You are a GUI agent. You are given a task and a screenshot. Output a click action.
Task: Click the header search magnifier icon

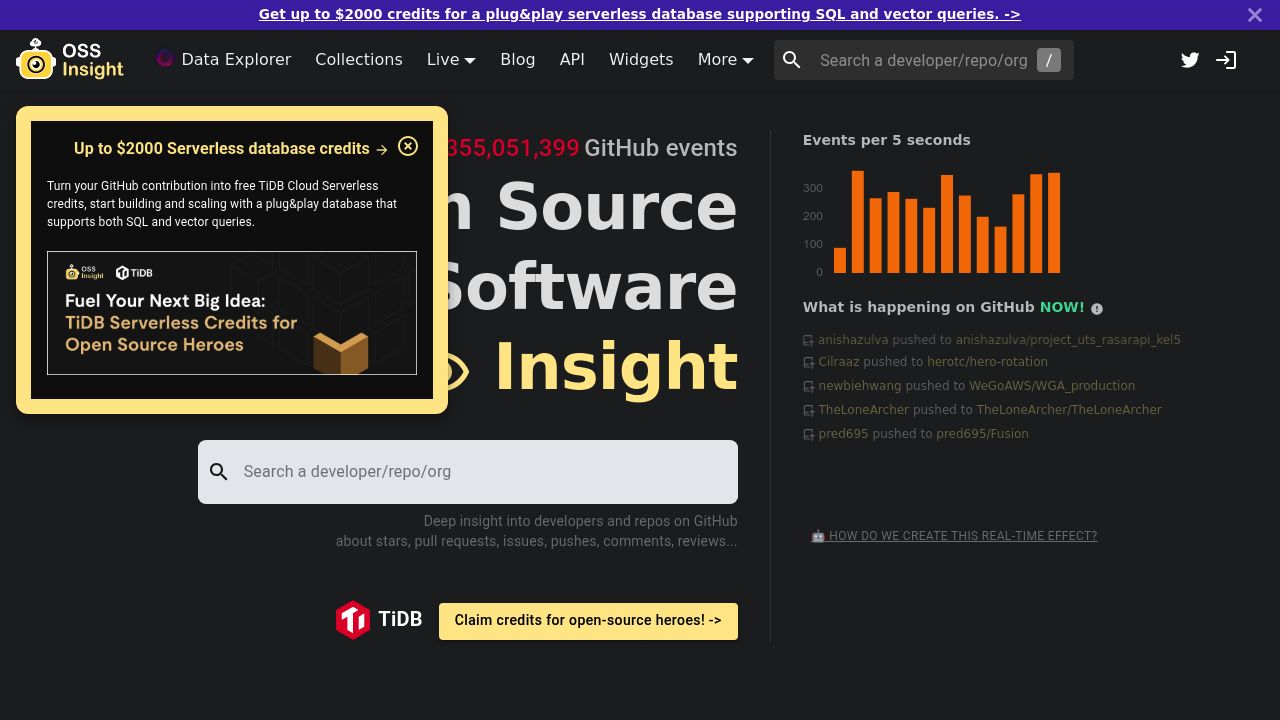pos(792,60)
